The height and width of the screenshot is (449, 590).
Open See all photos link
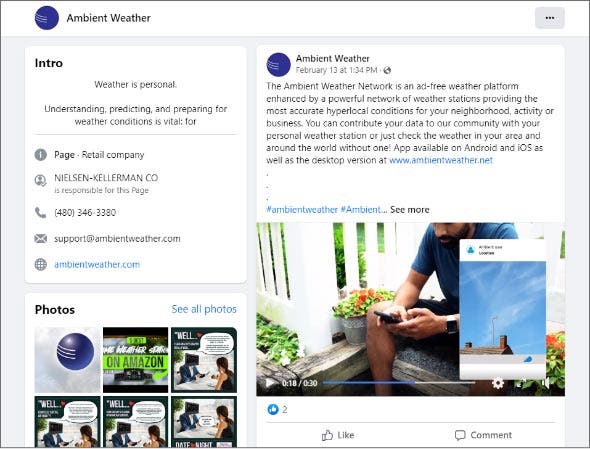pyautogui.click(x=204, y=309)
